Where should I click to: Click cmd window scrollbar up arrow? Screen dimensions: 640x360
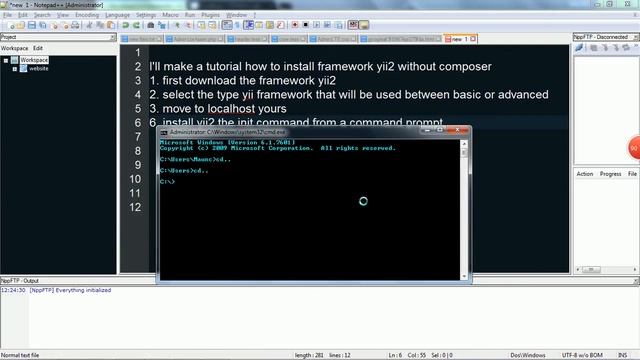[464, 144]
